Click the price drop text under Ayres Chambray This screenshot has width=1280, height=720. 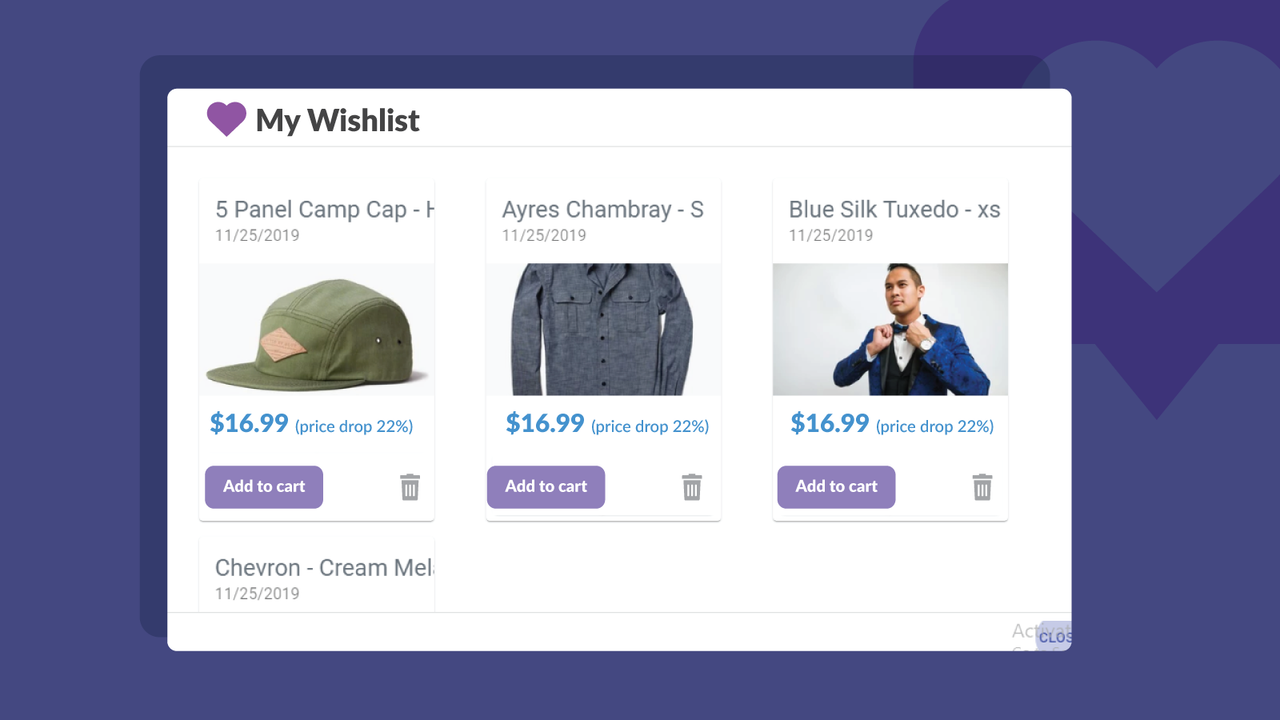point(650,427)
